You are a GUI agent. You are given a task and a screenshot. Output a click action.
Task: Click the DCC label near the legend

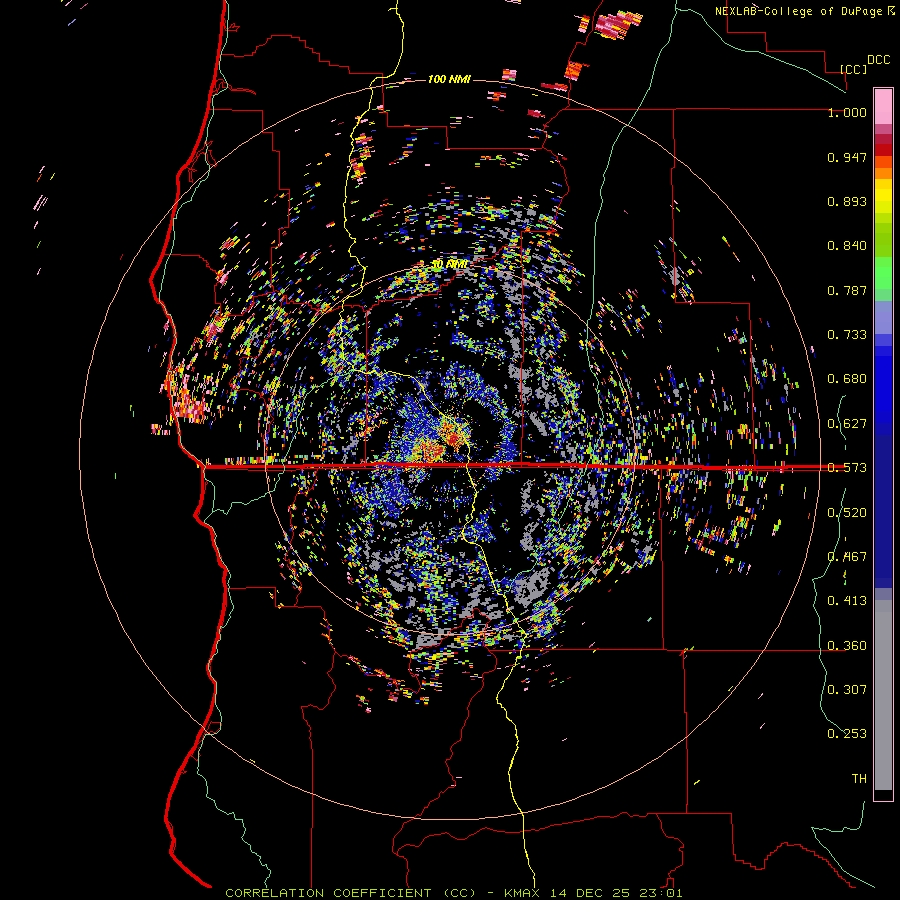click(878, 60)
